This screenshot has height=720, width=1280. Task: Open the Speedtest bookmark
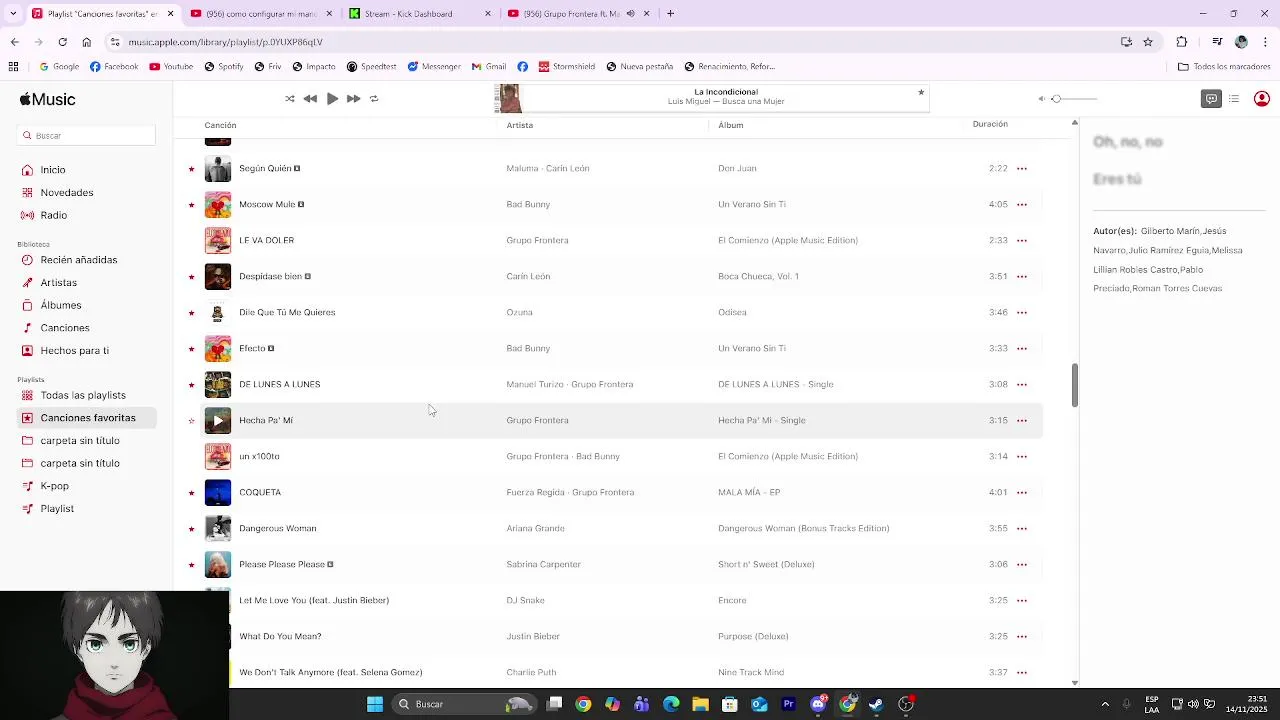click(x=372, y=67)
